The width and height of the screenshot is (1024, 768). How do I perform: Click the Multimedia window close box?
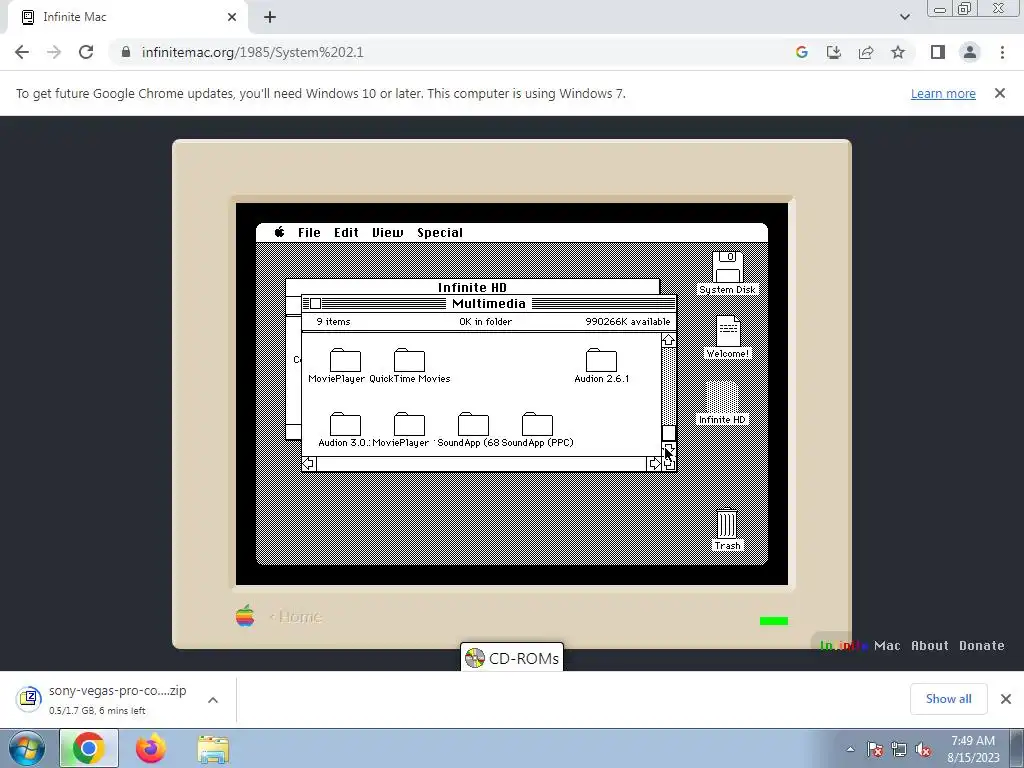(x=315, y=304)
